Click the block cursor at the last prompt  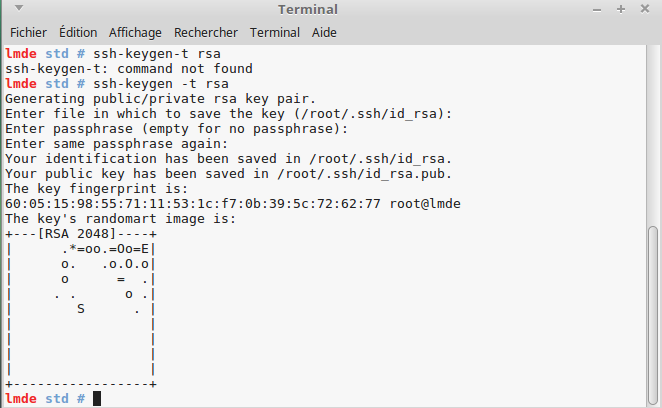(97, 399)
